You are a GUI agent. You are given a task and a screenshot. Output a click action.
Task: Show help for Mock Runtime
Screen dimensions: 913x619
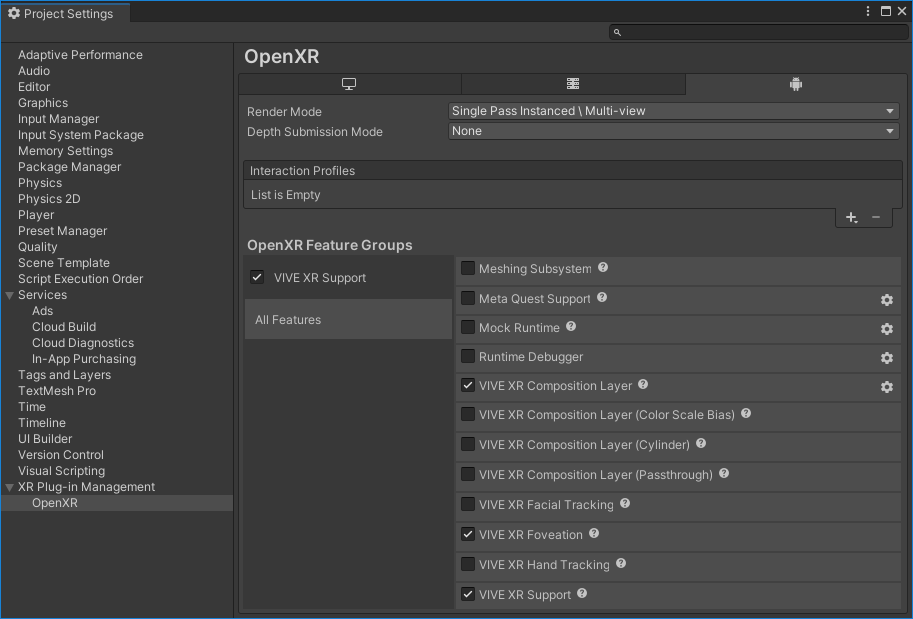pos(571,327)
